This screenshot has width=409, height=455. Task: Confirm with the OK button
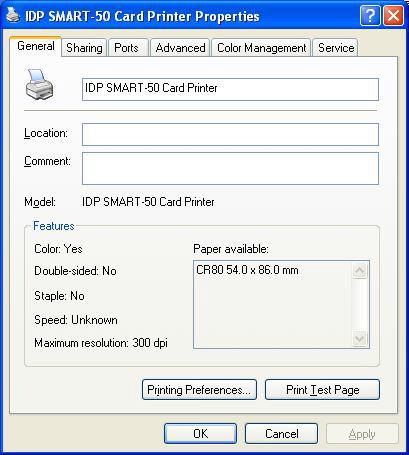tap(200, 434)
